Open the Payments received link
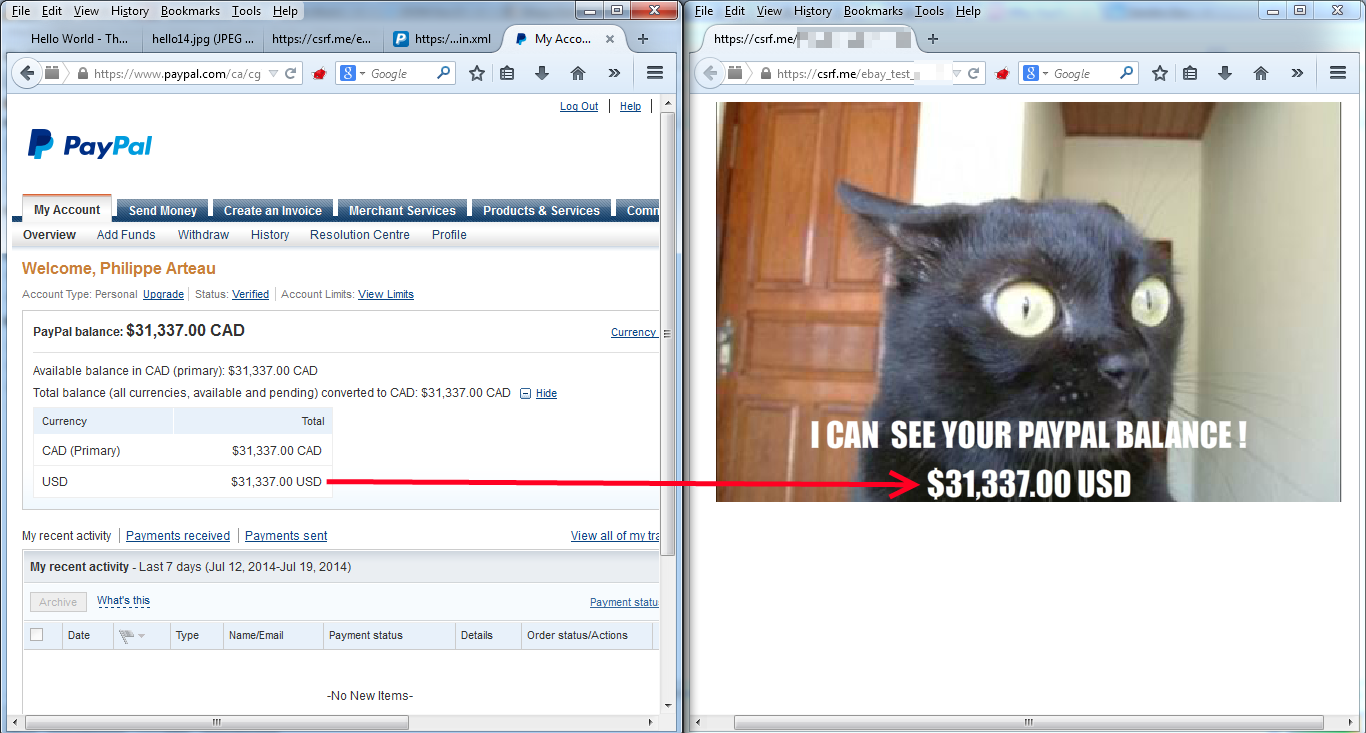This screenshot has width=1366, height=733. (x=178, y=536)
